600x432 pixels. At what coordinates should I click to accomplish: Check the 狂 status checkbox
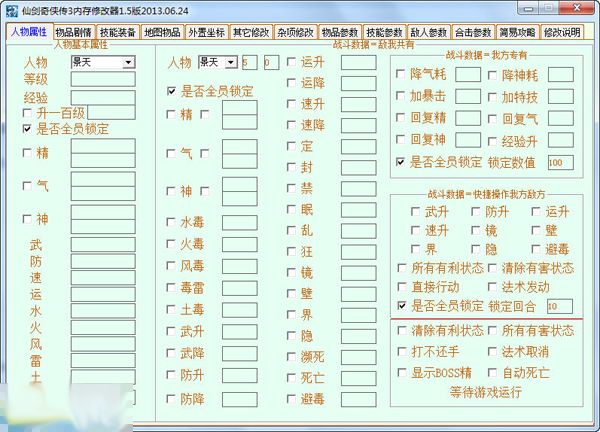coord(291,251)
